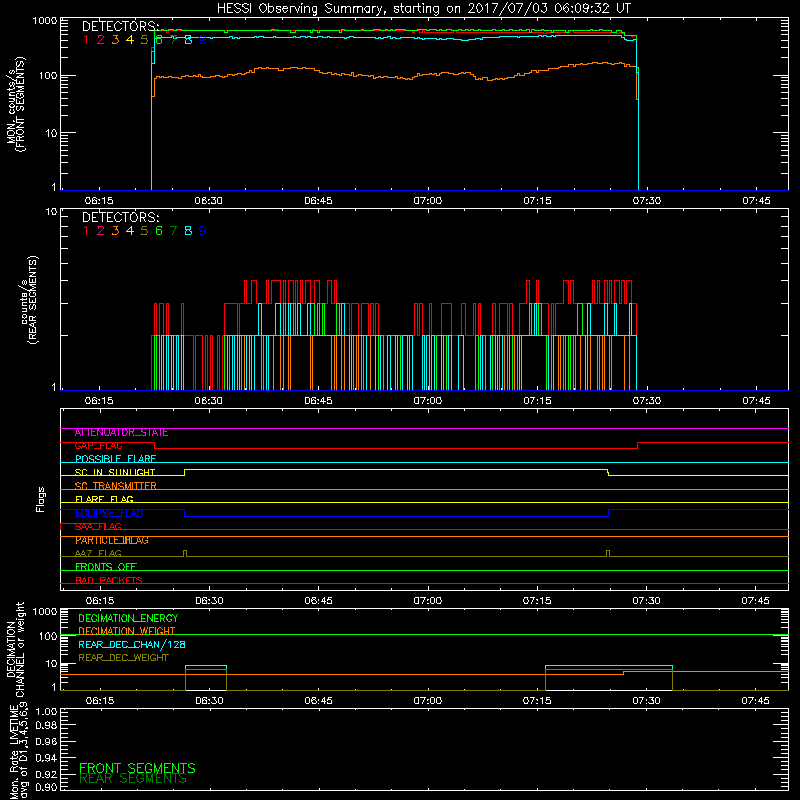Click '07:45' time tick under front segments panel
Image resolution: width=800 pixels, height=800 pixels.
(x=756, y=201)
